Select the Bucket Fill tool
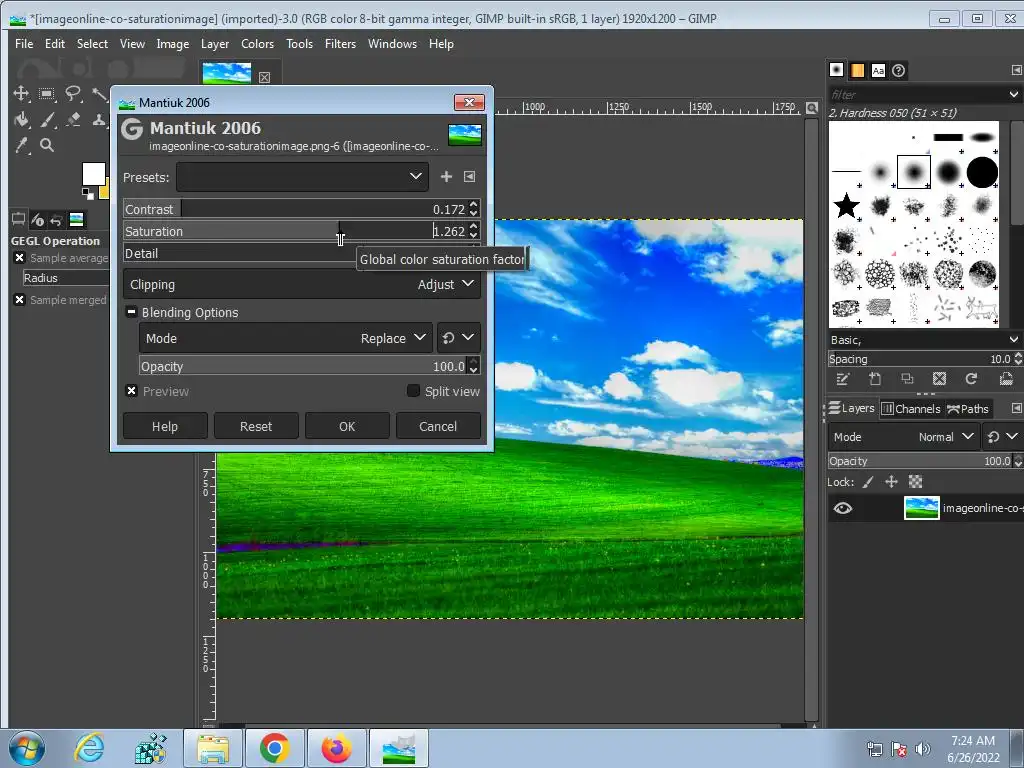The image size is (1024, 768). pos(21,120)
